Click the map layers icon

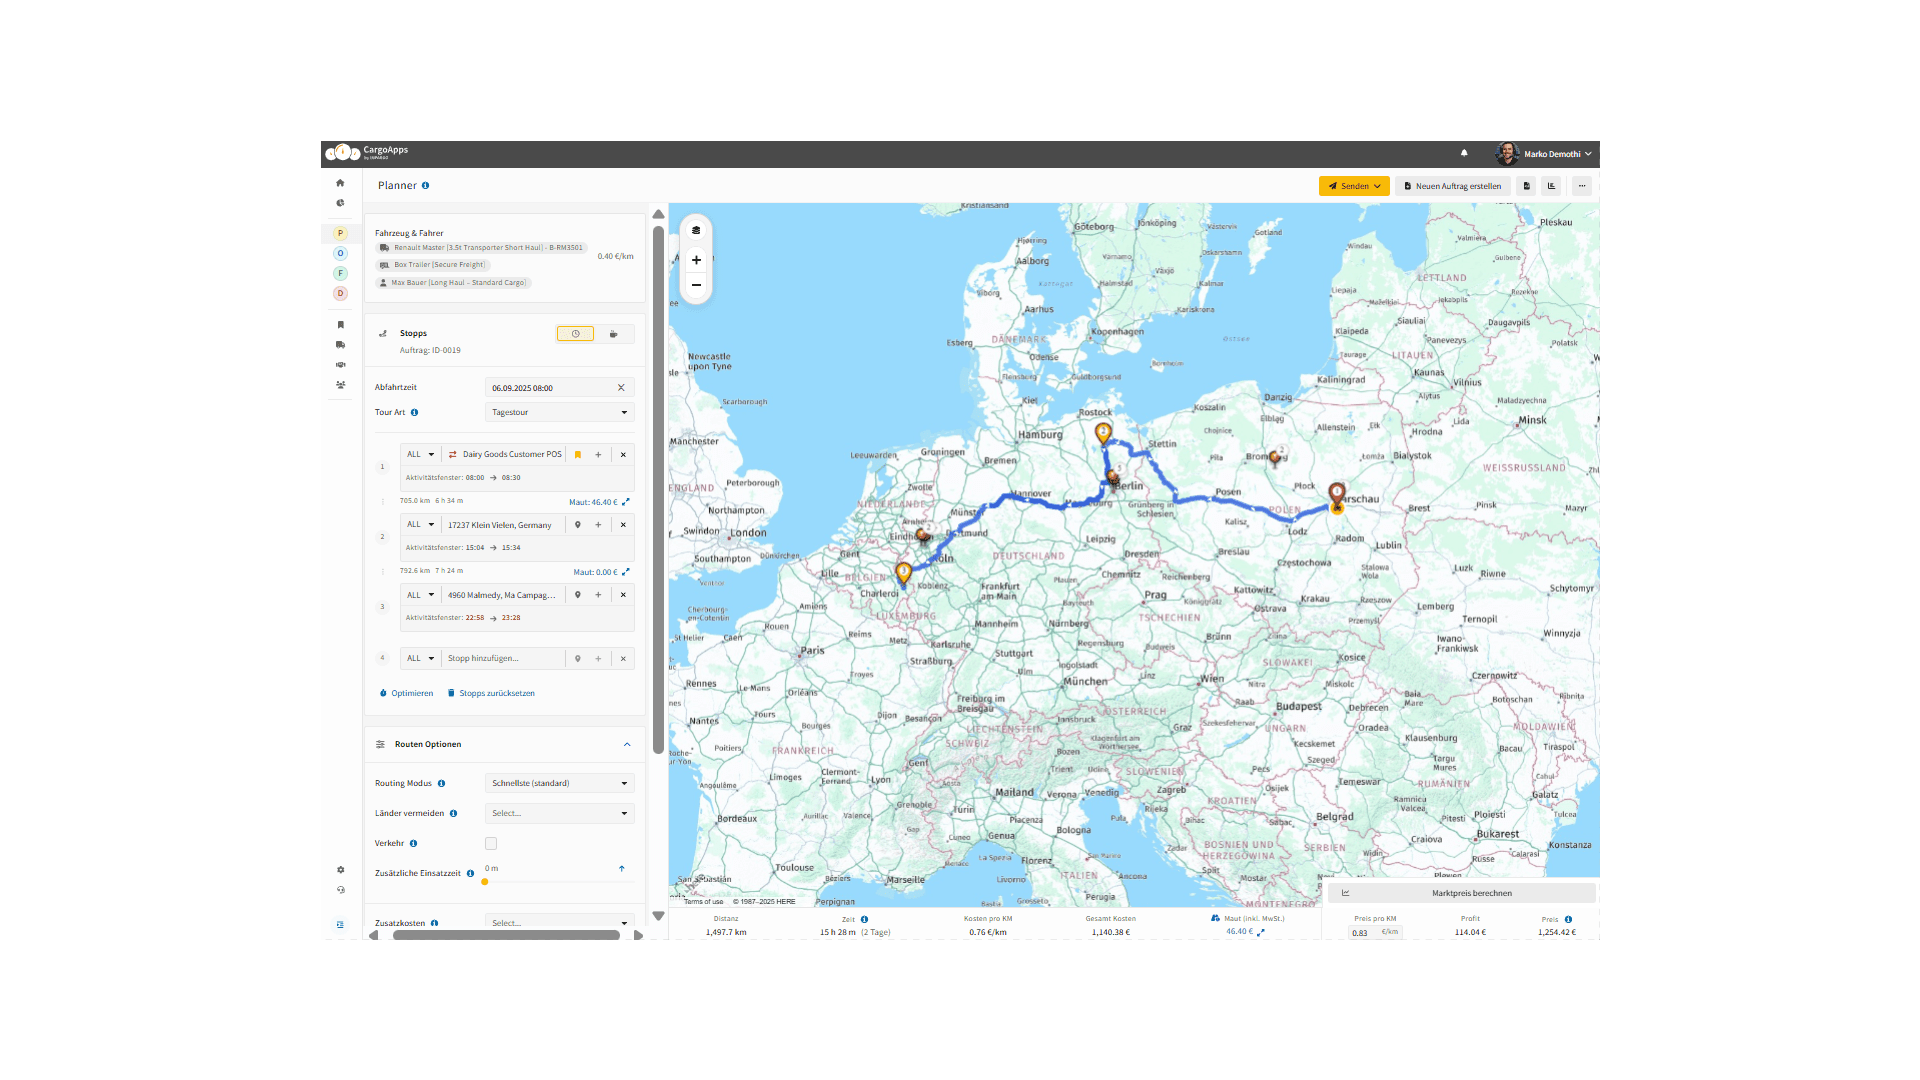[696, 230]
